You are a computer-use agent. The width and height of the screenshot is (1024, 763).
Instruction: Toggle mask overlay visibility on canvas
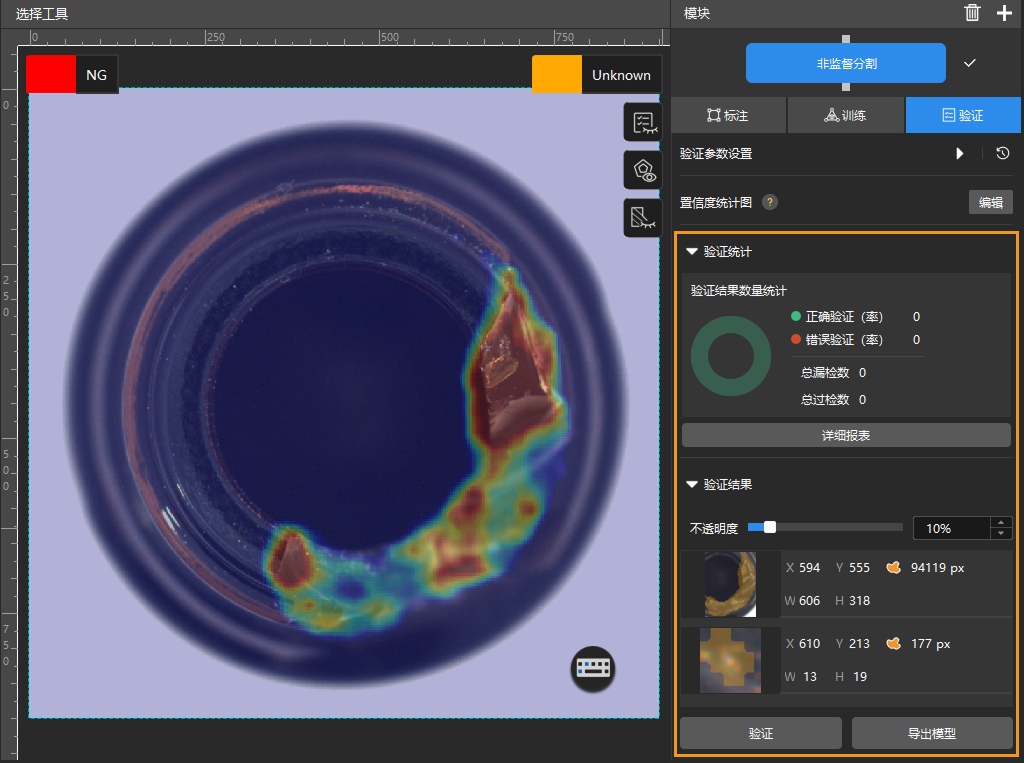click(642, 217)
